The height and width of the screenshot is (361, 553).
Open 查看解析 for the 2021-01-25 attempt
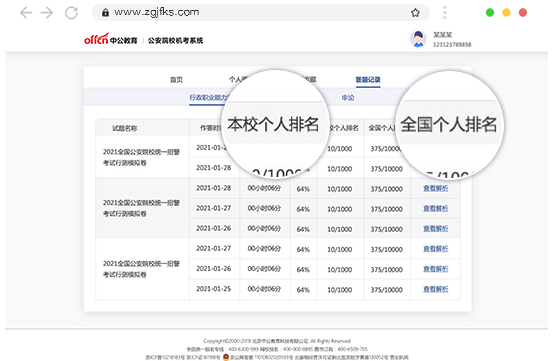click(436, 289)
